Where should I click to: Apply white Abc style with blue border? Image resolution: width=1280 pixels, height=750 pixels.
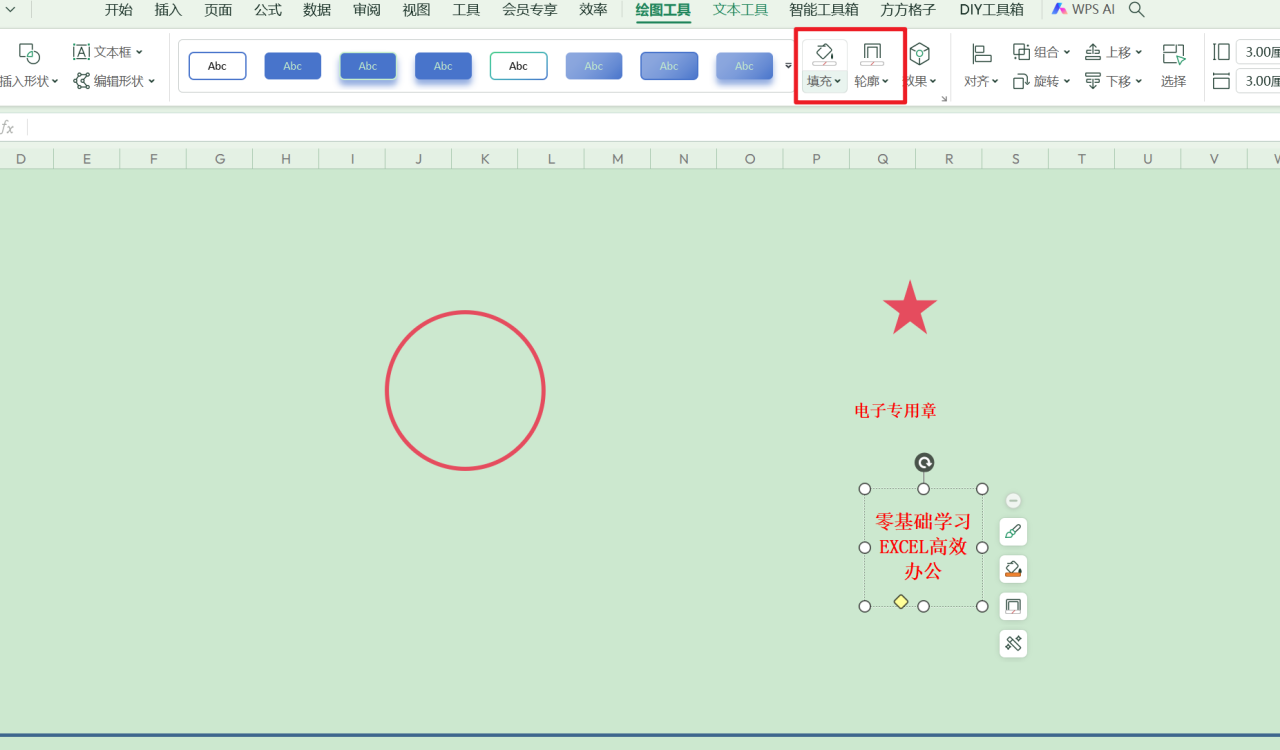217,66
